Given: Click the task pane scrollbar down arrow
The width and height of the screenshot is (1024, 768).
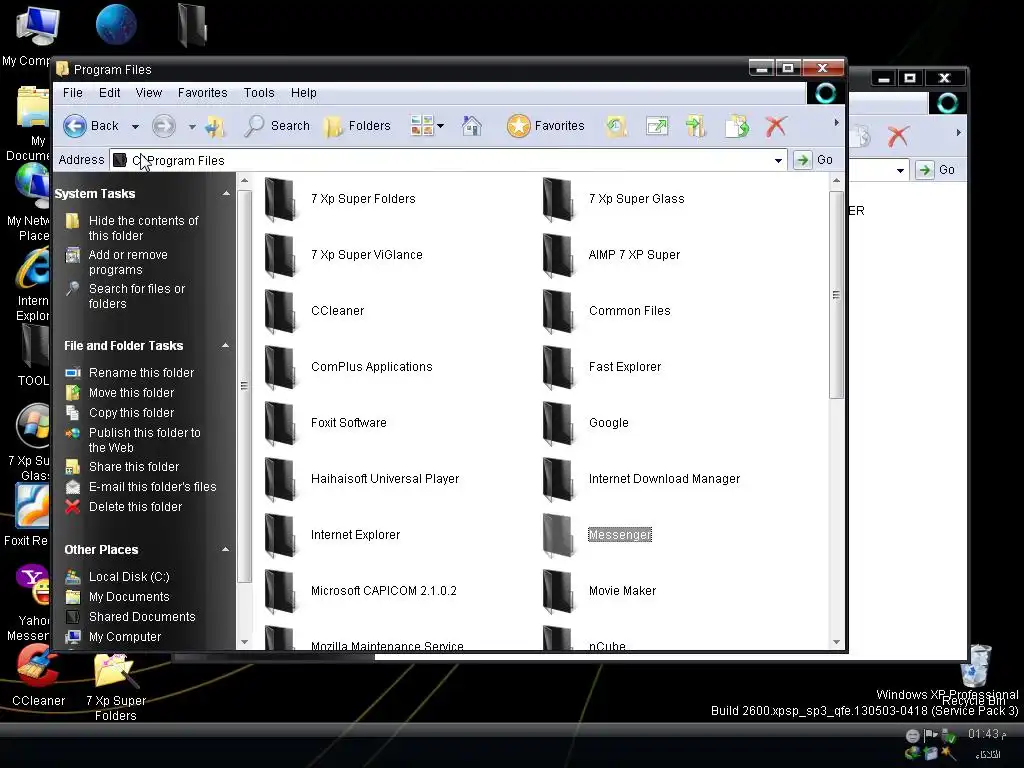Looking at the screenshot, I should (x=244, y=642).
